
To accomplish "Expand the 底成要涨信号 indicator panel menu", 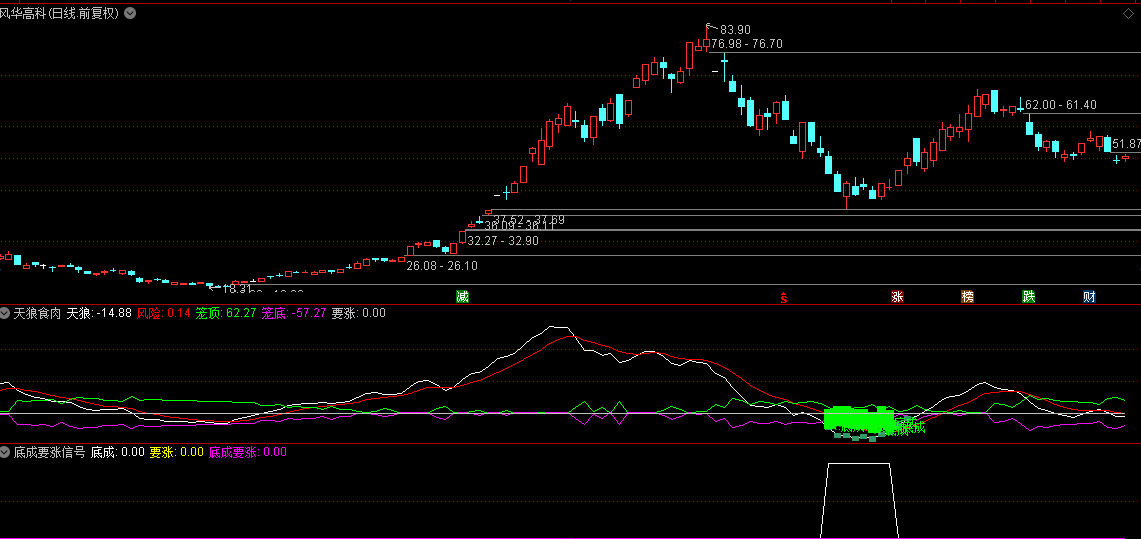I will pos(6,452).
